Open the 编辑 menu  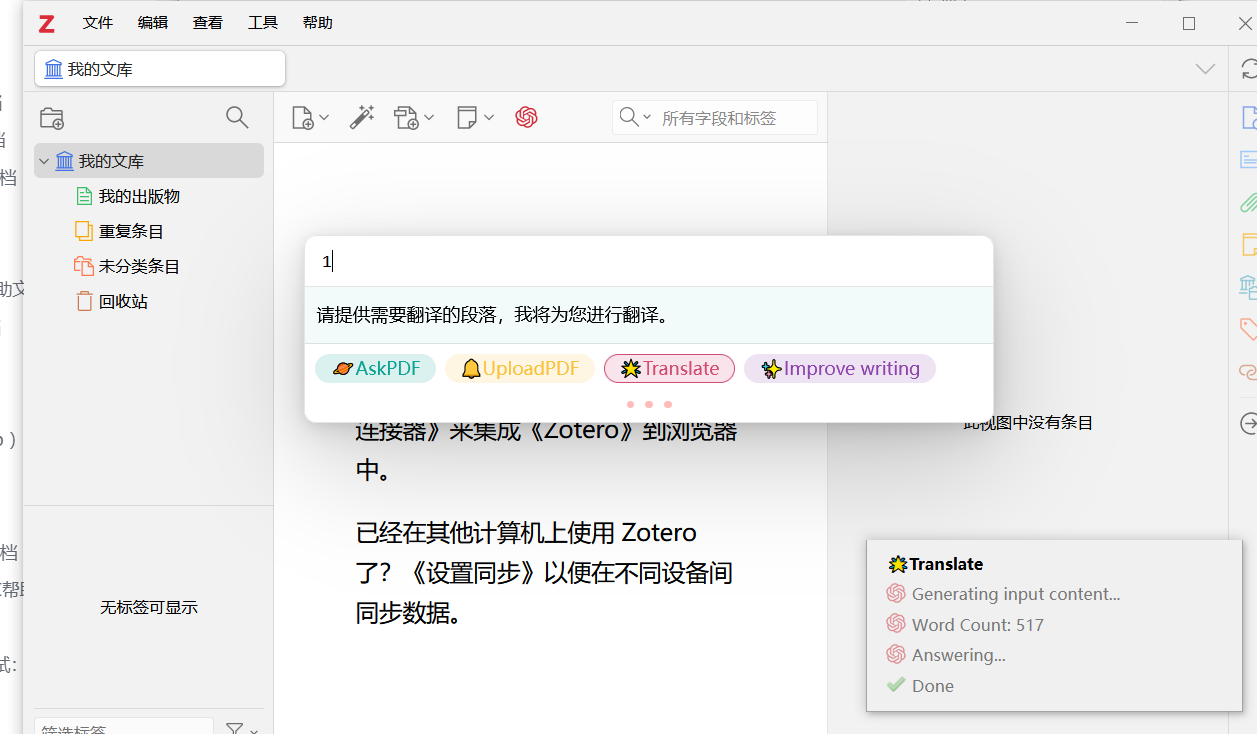(153, 23)
